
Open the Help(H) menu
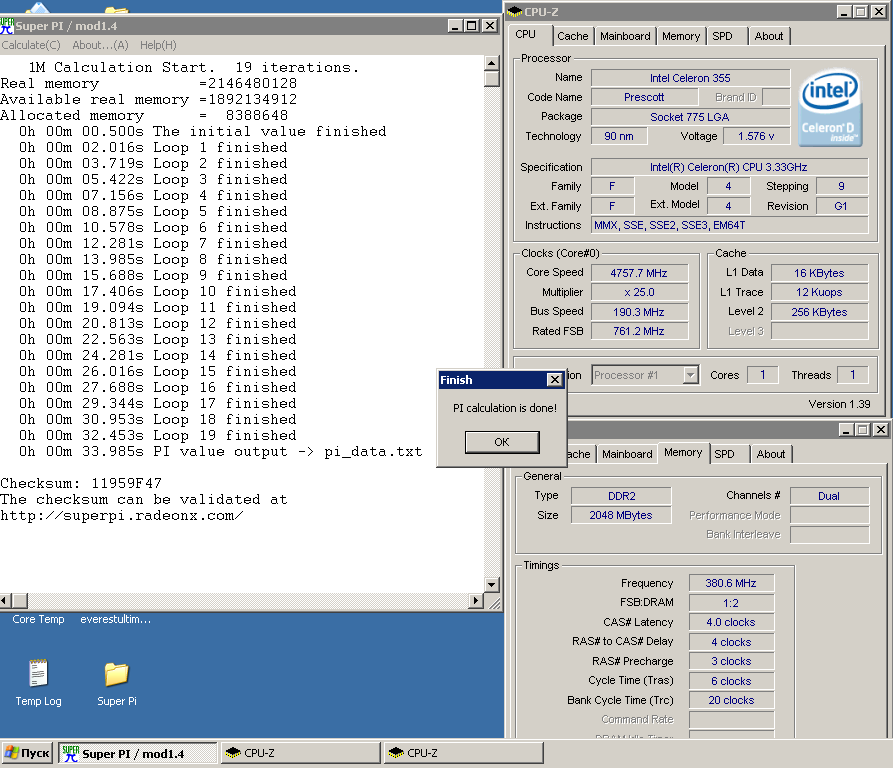(158, 45)
